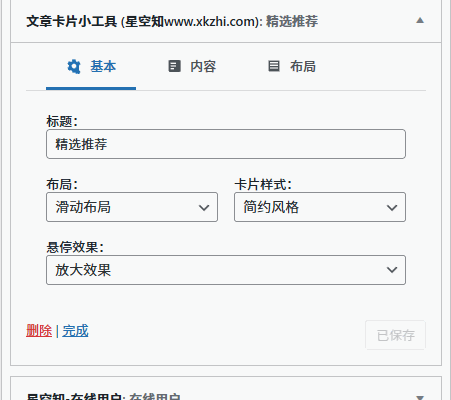The image size is (451, 400).
Task: Open the 卡片样式 dropdown showing 简约风格
Action: coord(320,207)
